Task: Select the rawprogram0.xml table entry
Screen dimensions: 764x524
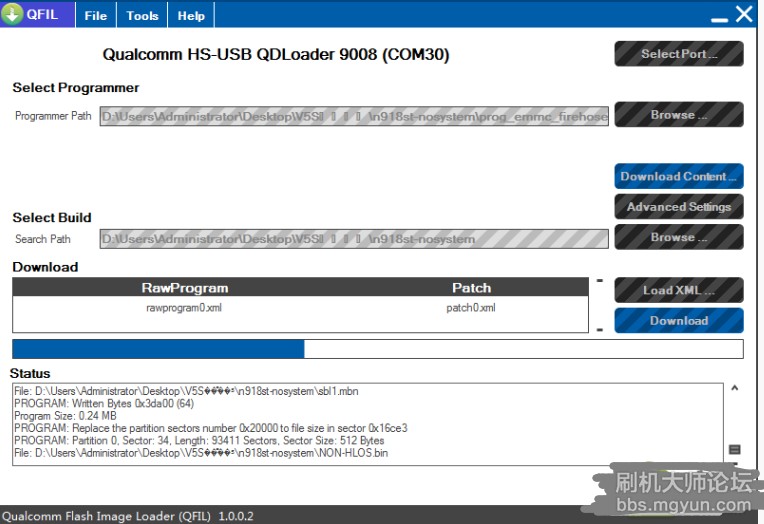Action: 184,308
